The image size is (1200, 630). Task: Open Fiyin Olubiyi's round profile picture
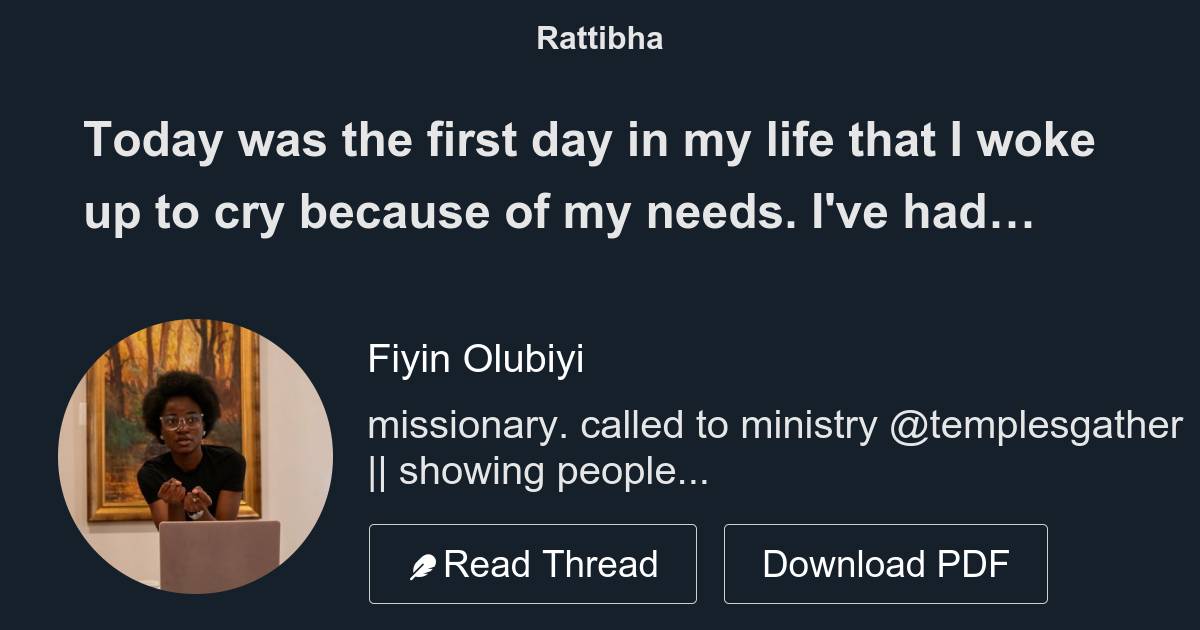click(x=195, y=456)
